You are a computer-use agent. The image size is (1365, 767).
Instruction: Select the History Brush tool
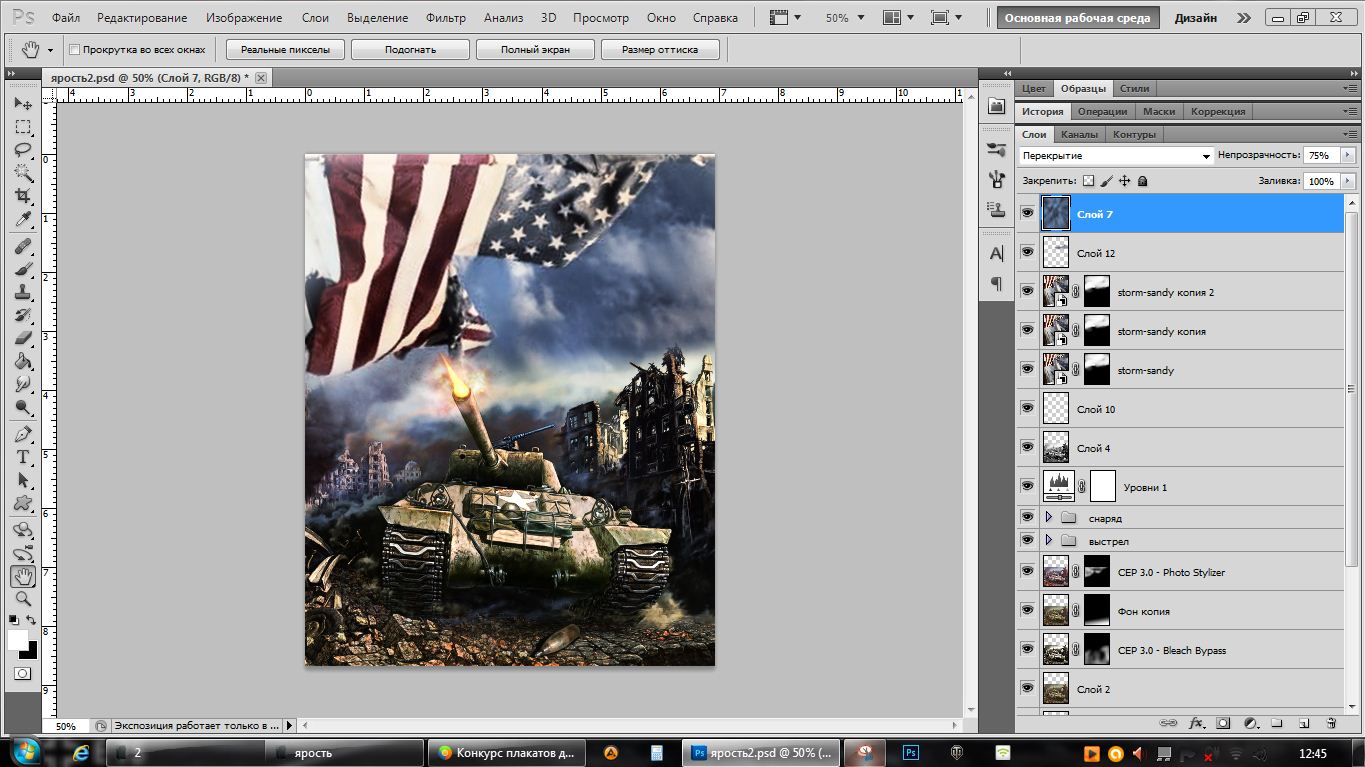(x=23, y=315)
